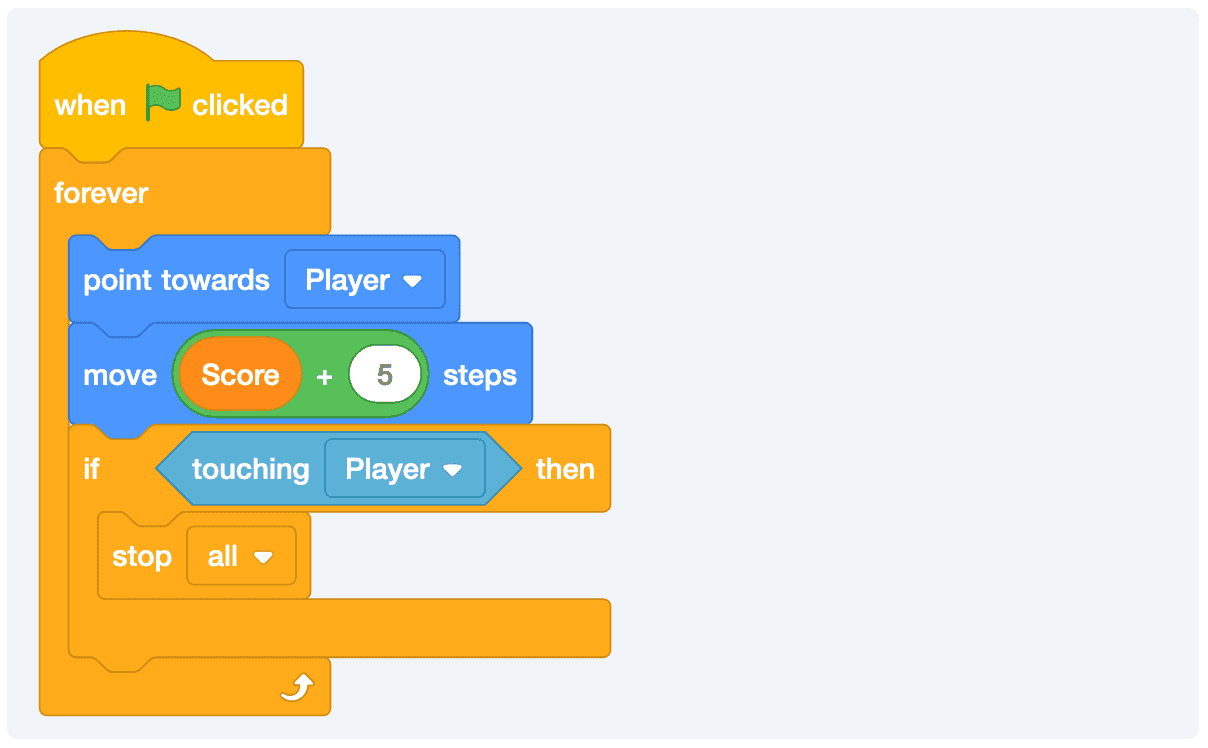Expand the "all" dropdown in the stop block
Viewport: 1208px width, 748px height.
point(241,557)
